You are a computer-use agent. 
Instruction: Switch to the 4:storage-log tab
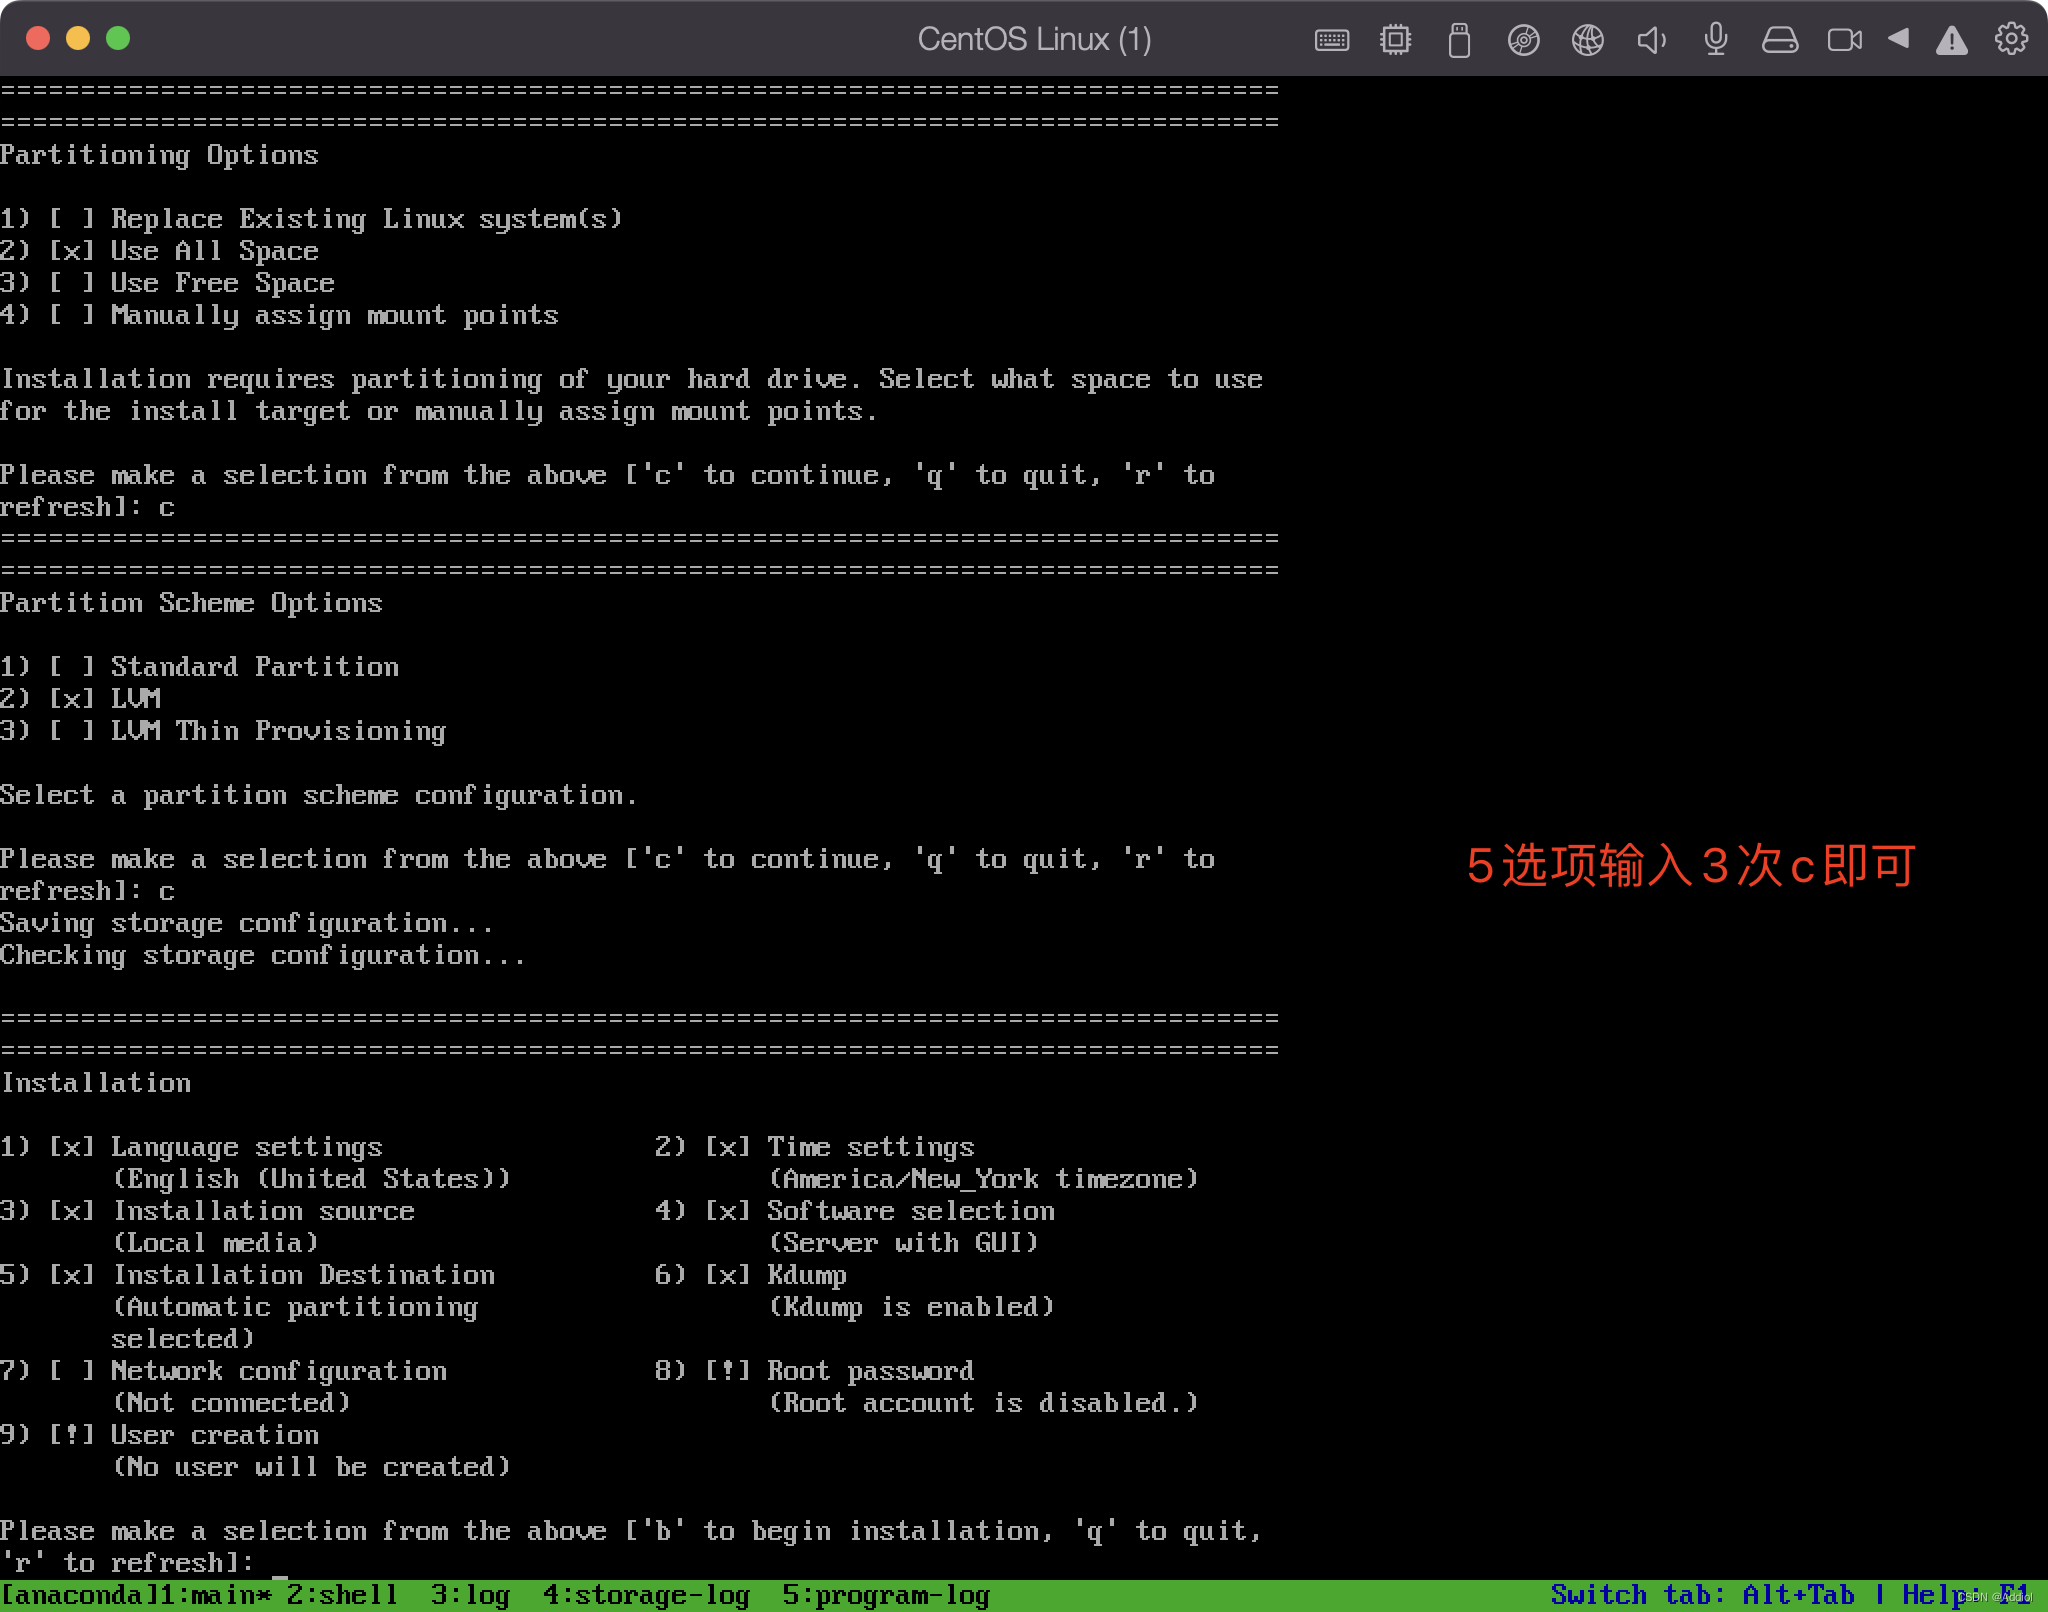pos(646,1594)
